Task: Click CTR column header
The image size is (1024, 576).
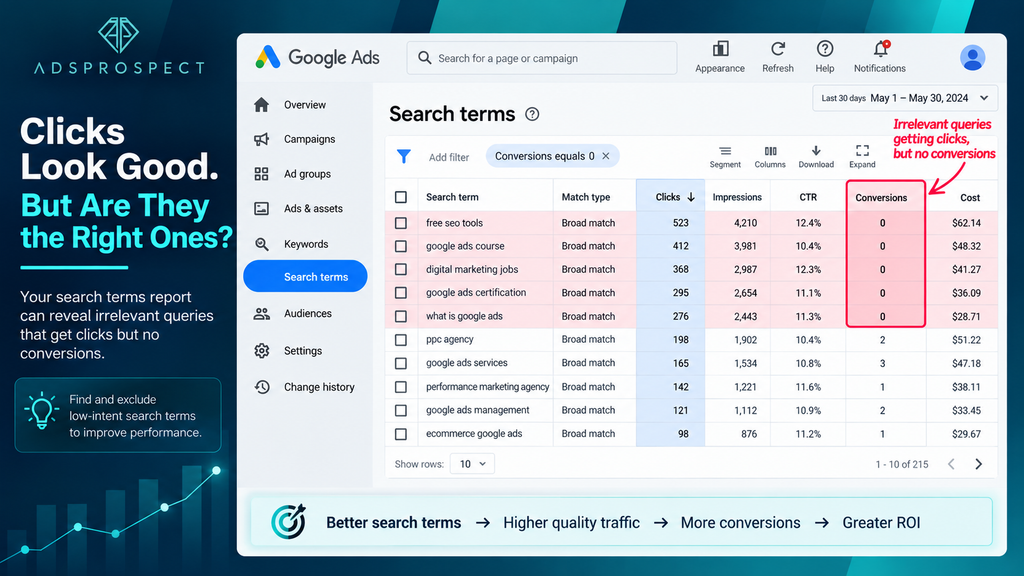Action: tap(808, 197)
